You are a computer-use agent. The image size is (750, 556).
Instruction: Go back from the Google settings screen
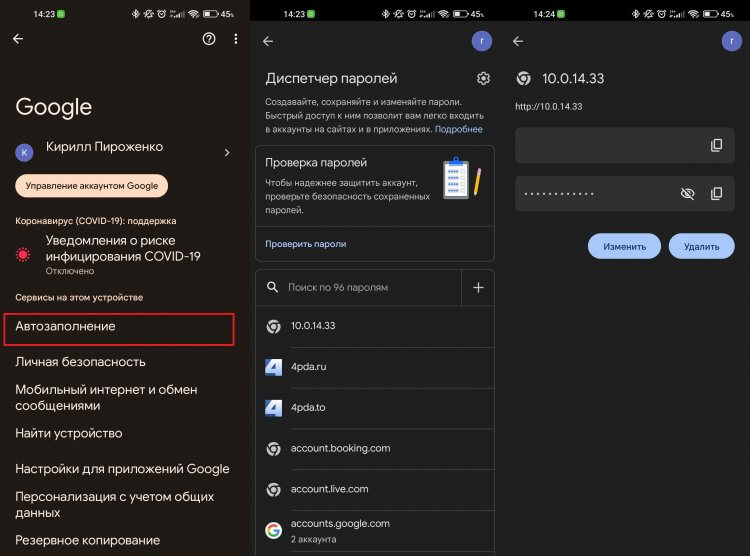click(x=18, y=39)
